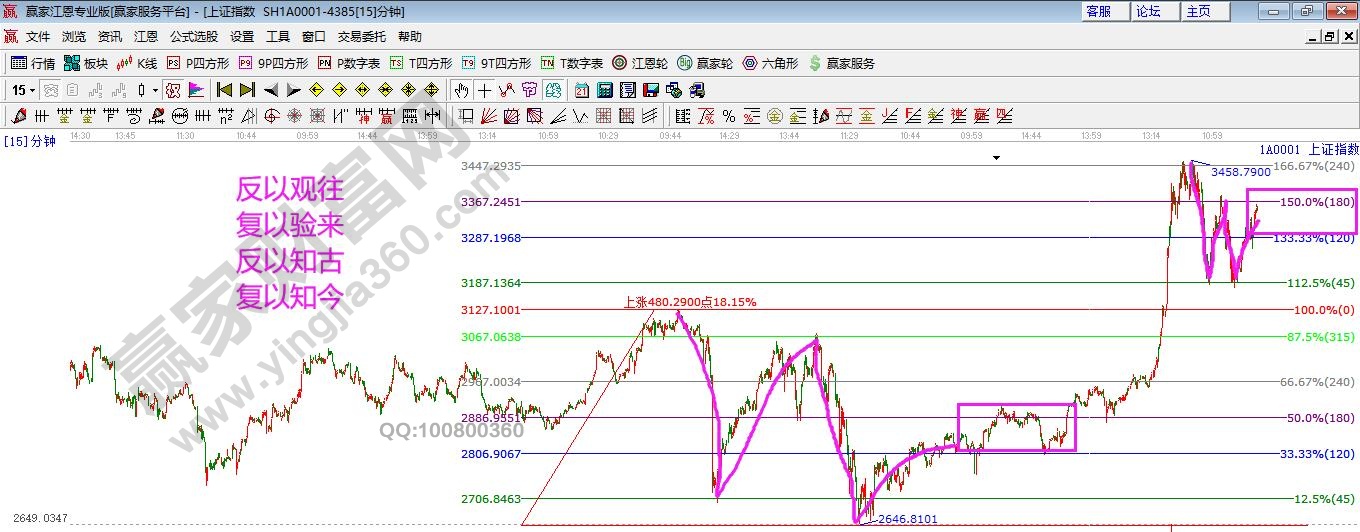Open the 公式选股 menu

pos(193,36)
